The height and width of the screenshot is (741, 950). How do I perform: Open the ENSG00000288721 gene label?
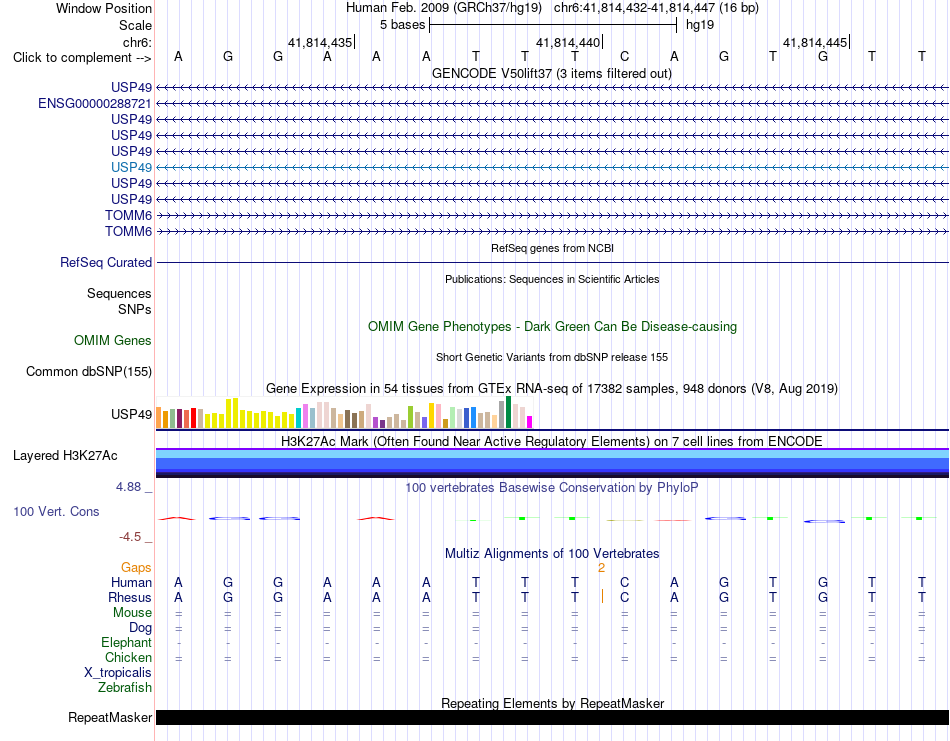[x=95, y=104]
